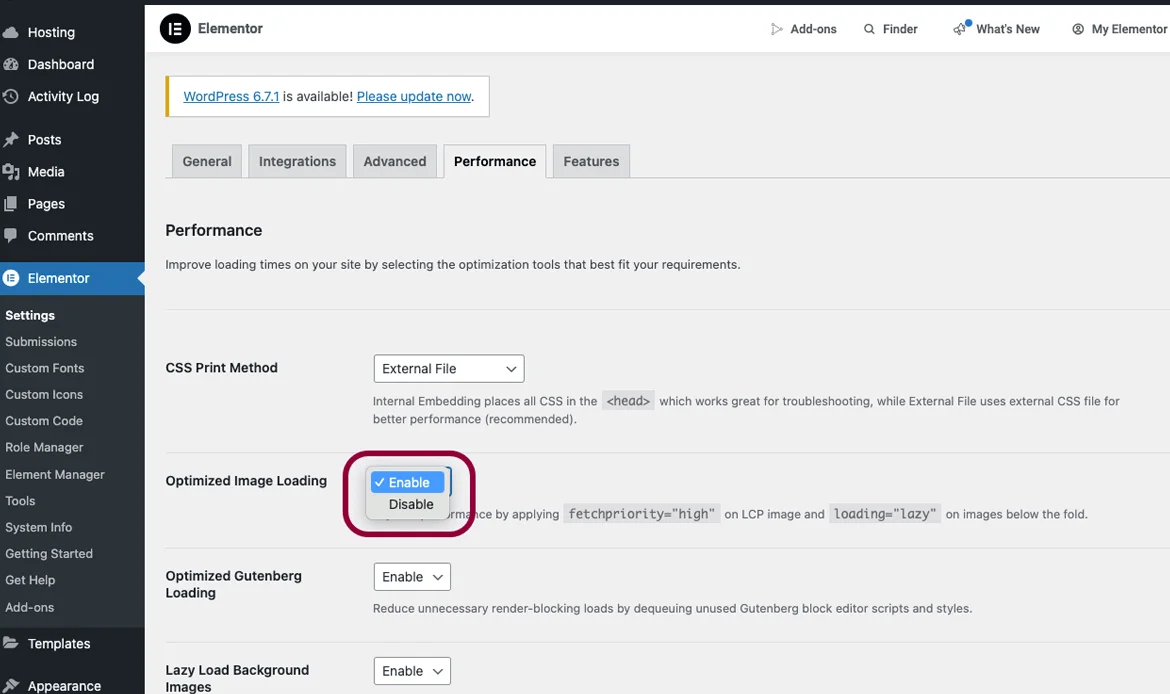1170x694 pixels.
Task: Open Optimized Gutenberg Loading dropdown
Action: (x=412, y=577)
